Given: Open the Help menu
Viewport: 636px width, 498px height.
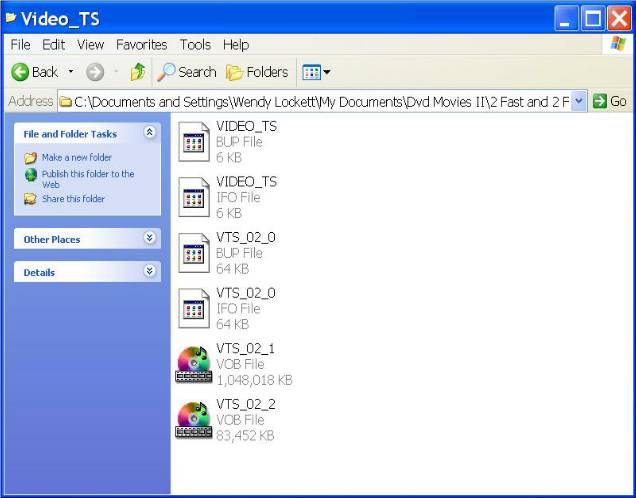Looking at the screenshot, I should 236,45.
